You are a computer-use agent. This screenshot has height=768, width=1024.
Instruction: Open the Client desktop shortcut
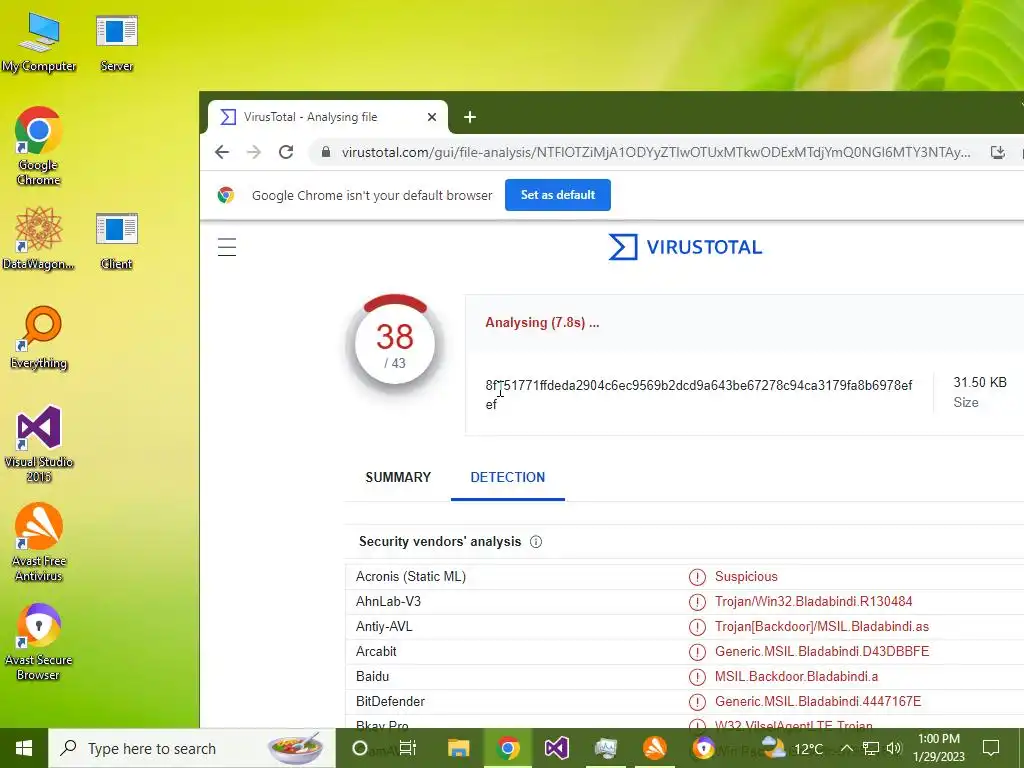click(116, 240)
